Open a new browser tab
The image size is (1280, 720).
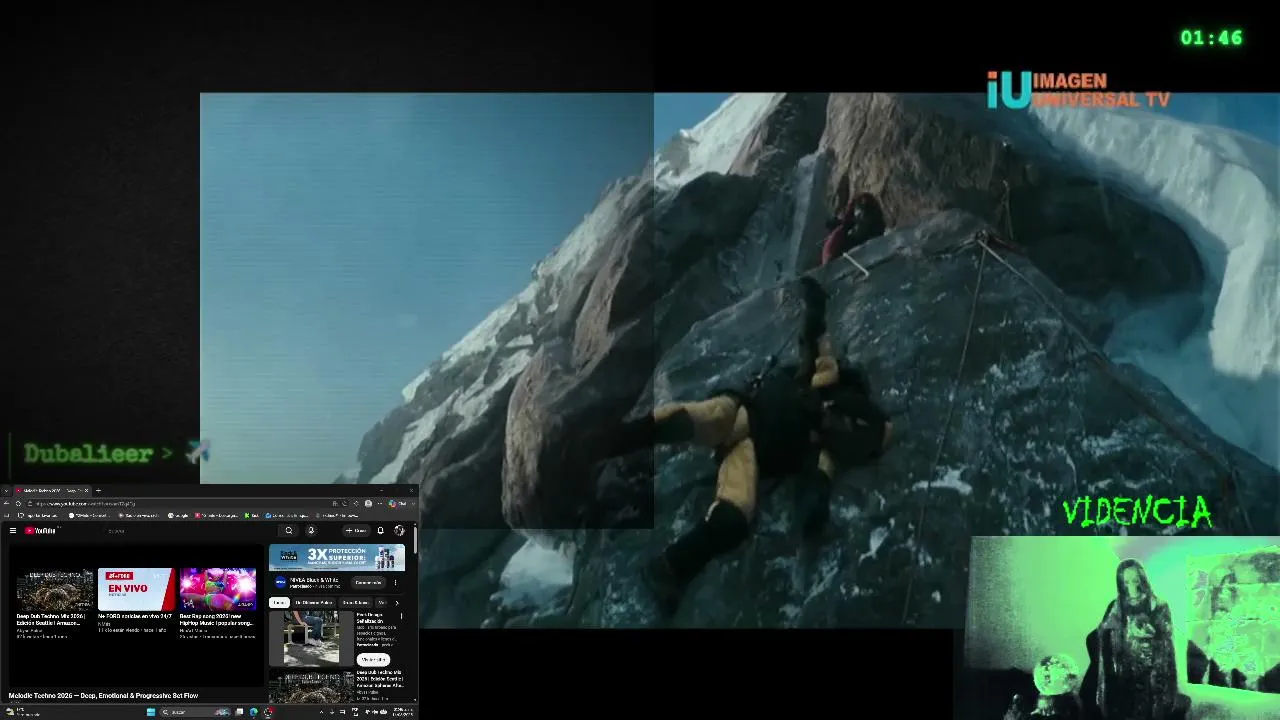click(98, 490)
